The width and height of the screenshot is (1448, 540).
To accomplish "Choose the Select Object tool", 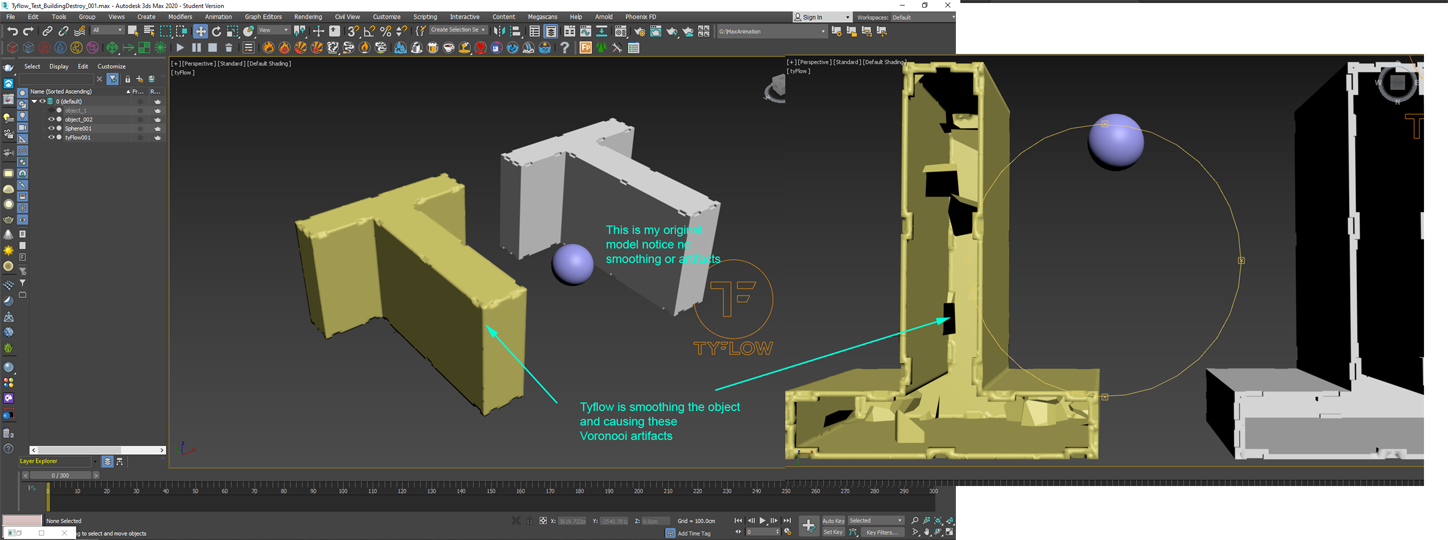I will point(133,31).
